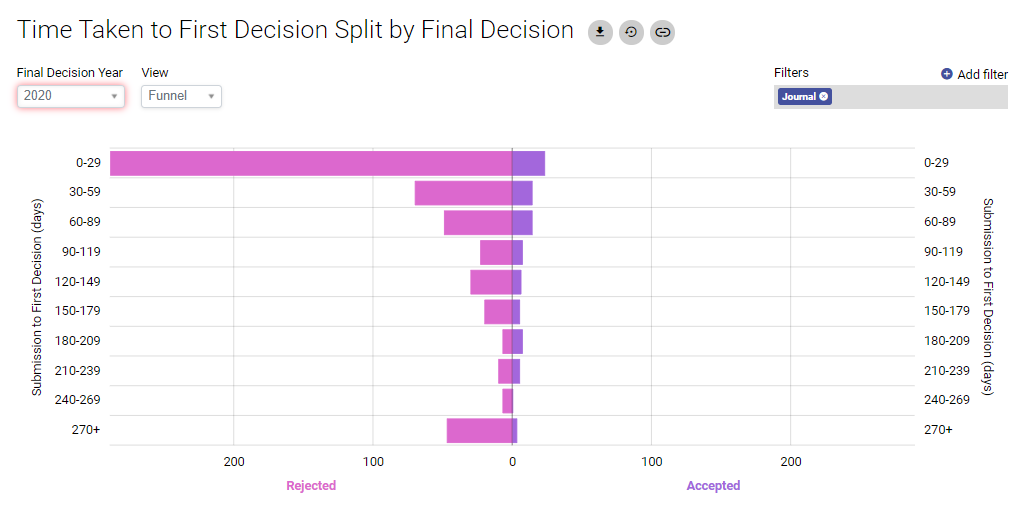Image resolution: width=1024 pixels, height=509 pixels.
Task: Select the 30-59 days Rejected bar
Action: tap(463, 193)
